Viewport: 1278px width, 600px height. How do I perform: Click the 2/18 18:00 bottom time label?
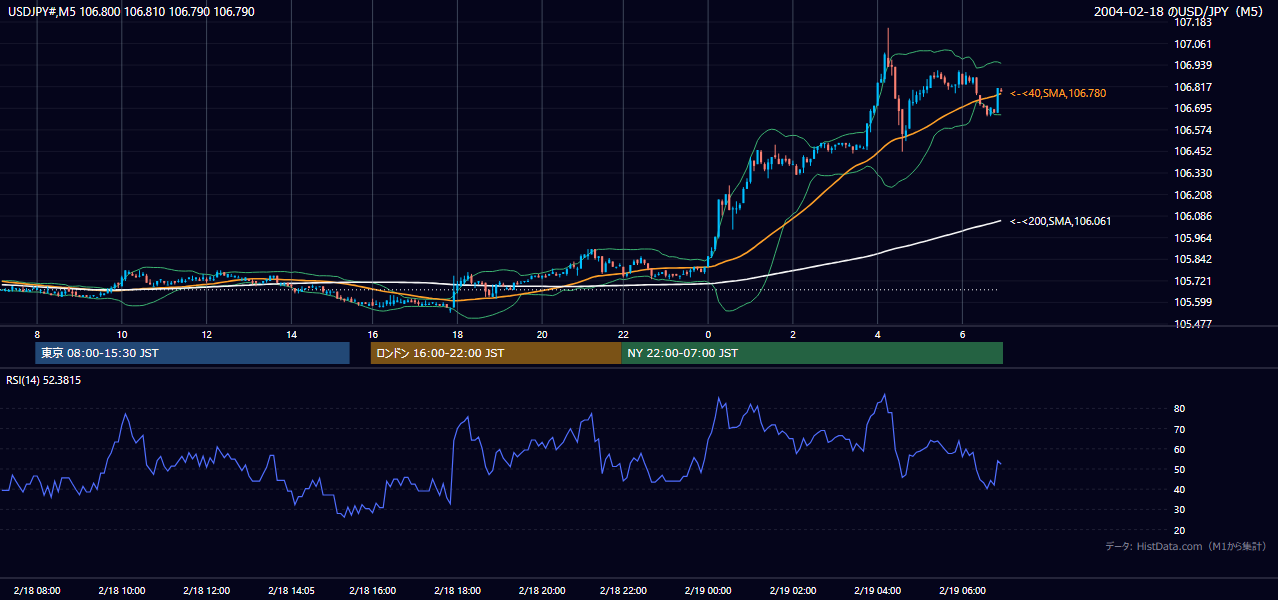(x=457, y=590)
